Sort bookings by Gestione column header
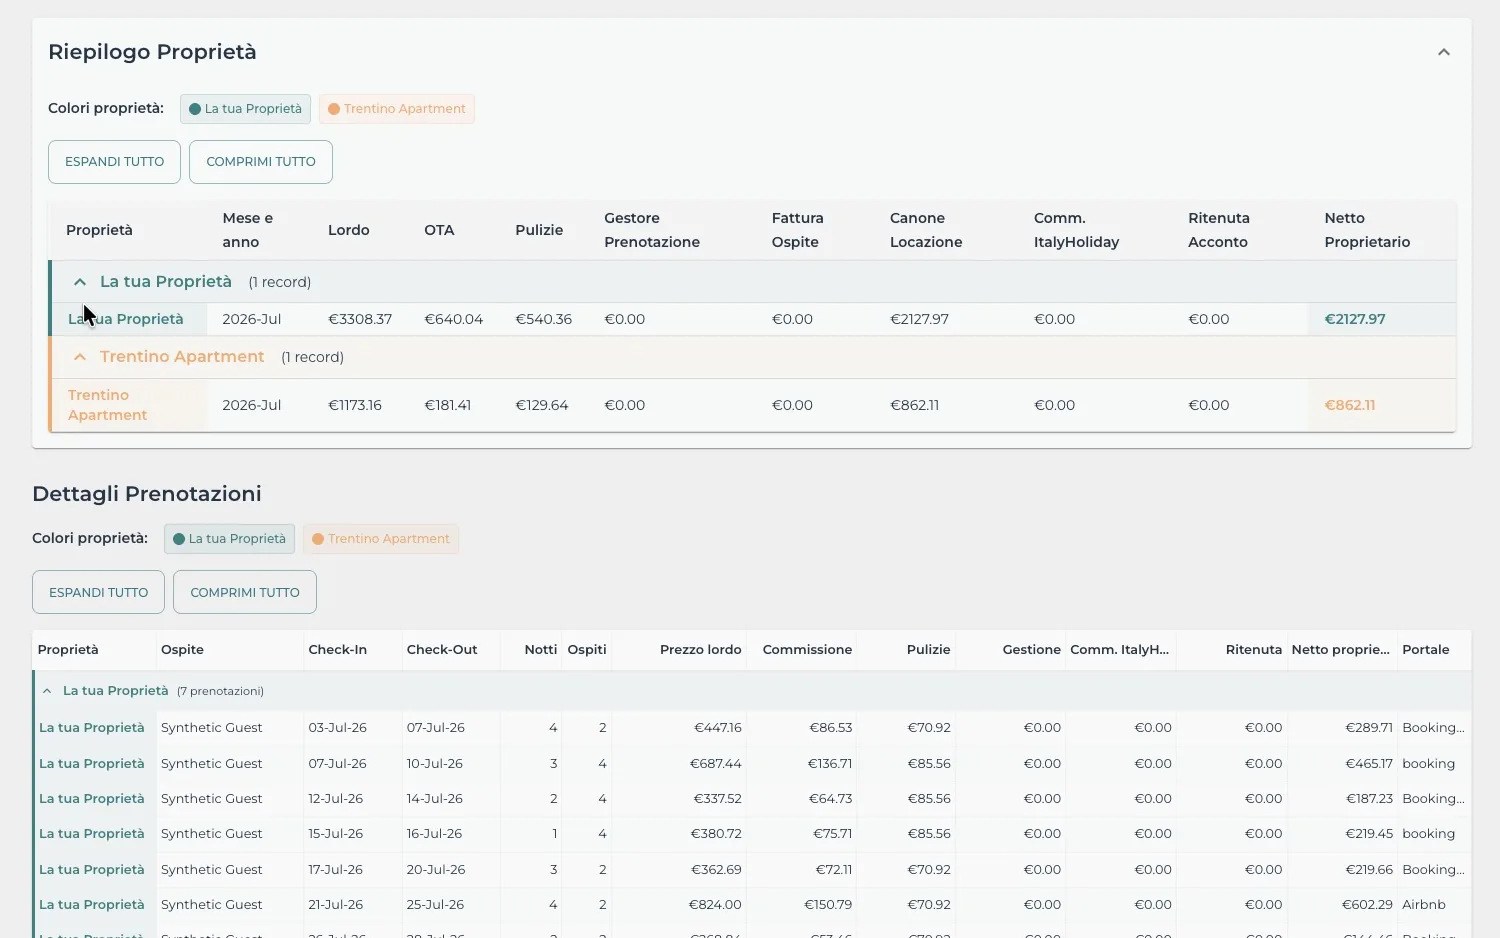 1032,650
